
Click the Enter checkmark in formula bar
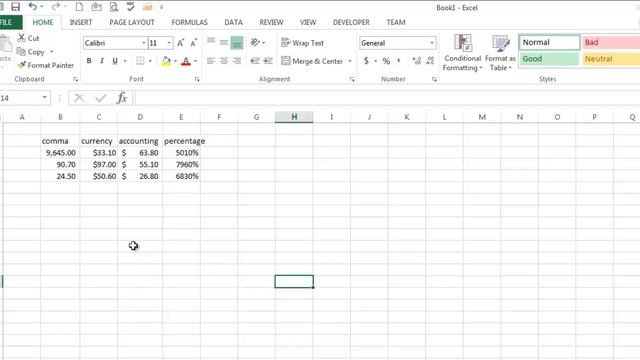[100, 98]
